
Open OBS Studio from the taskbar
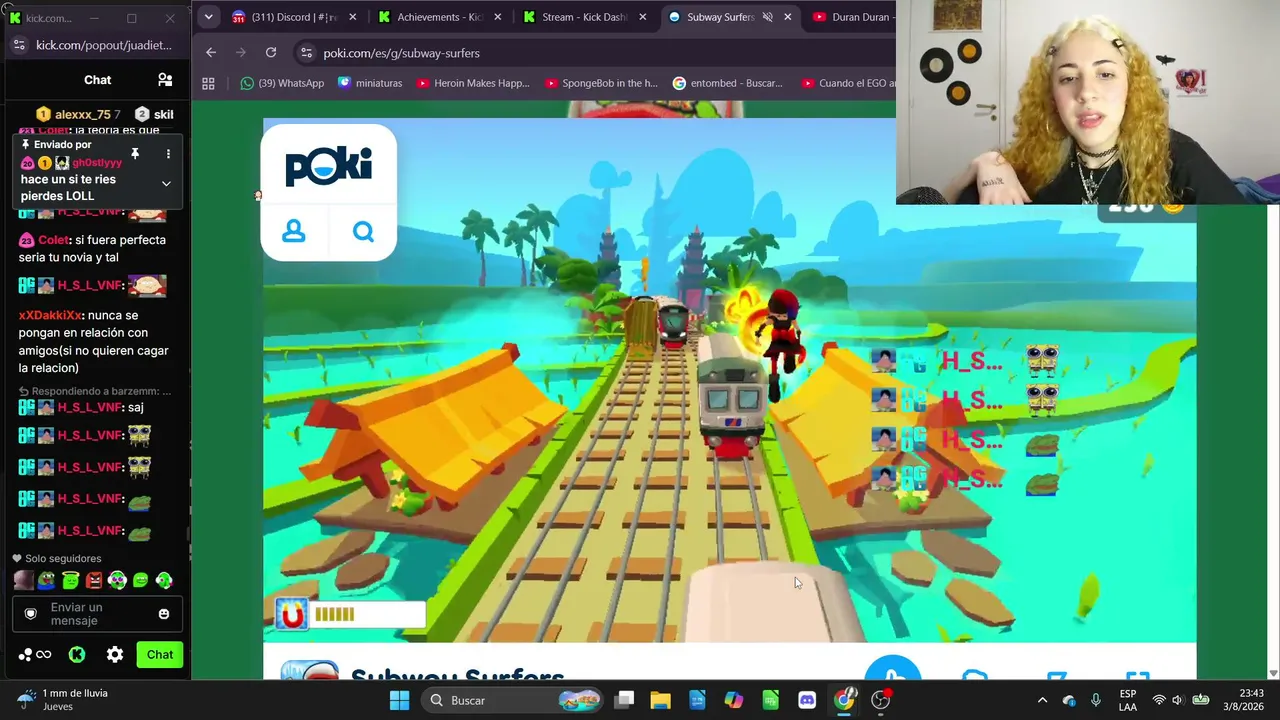[x=881, y=700]
